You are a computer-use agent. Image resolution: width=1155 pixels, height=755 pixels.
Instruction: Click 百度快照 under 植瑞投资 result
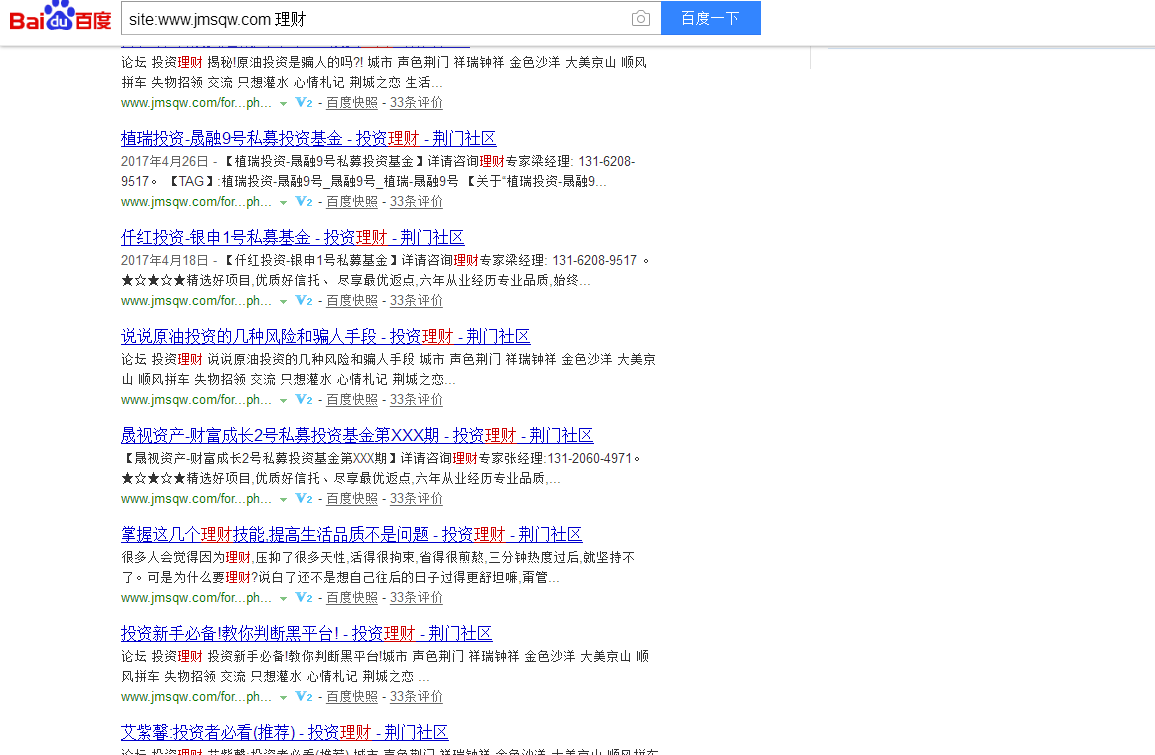tap(351, 201)
